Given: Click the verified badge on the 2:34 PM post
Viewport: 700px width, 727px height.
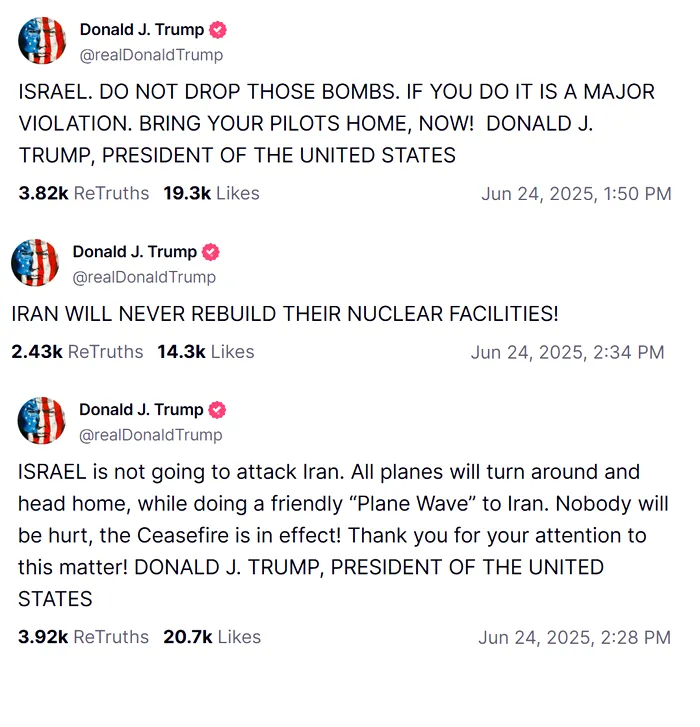Looking at the screenshot, I should (x=211, y=252).
